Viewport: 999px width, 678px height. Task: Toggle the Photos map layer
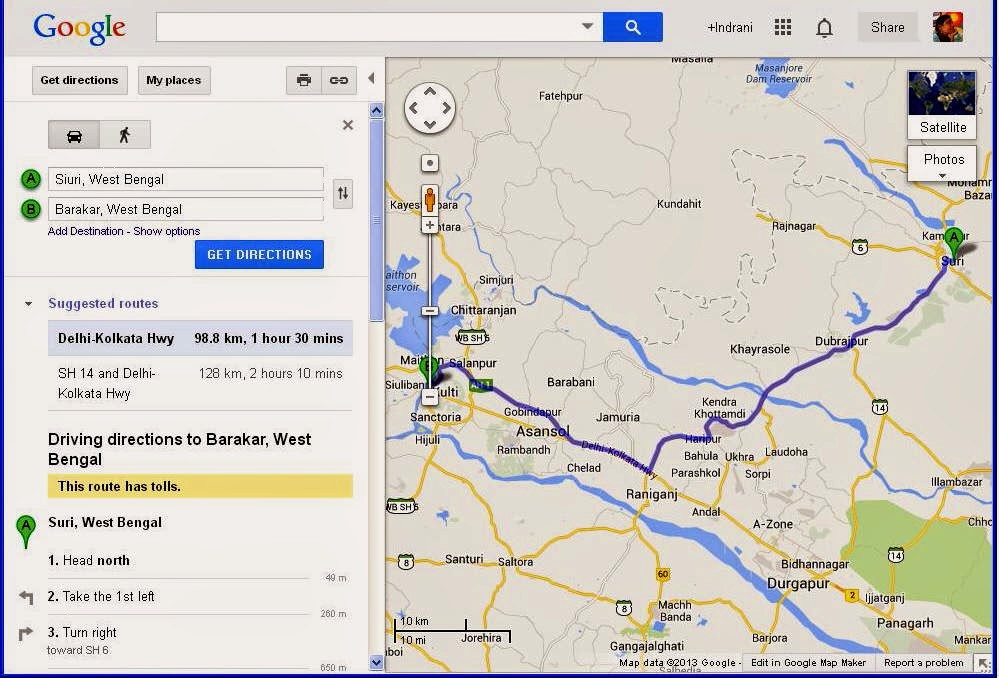[x=941, y=160]
